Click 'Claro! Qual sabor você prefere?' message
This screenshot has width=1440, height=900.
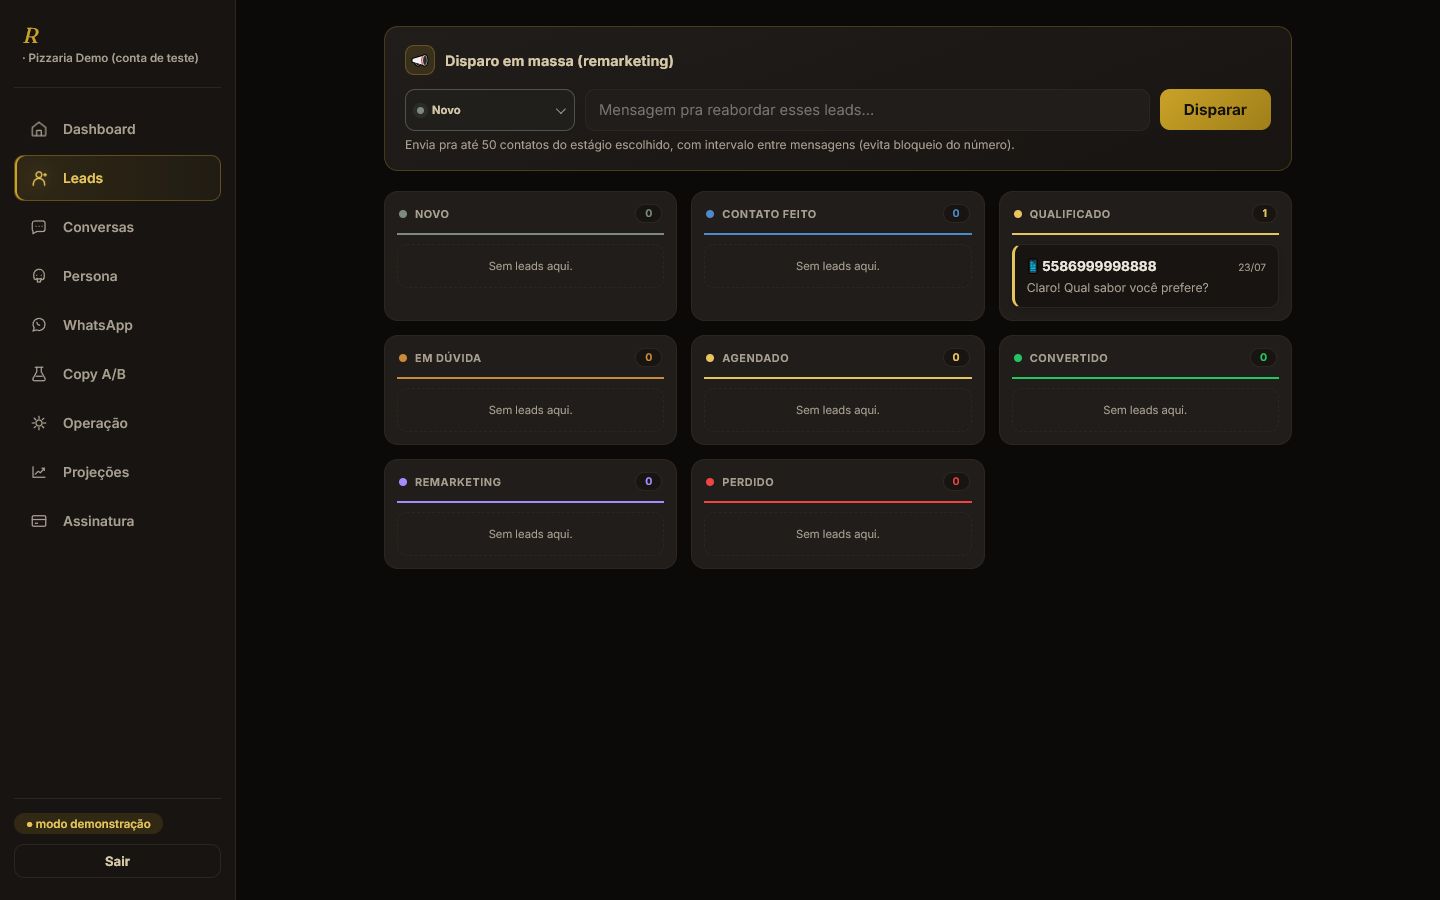1117,288
